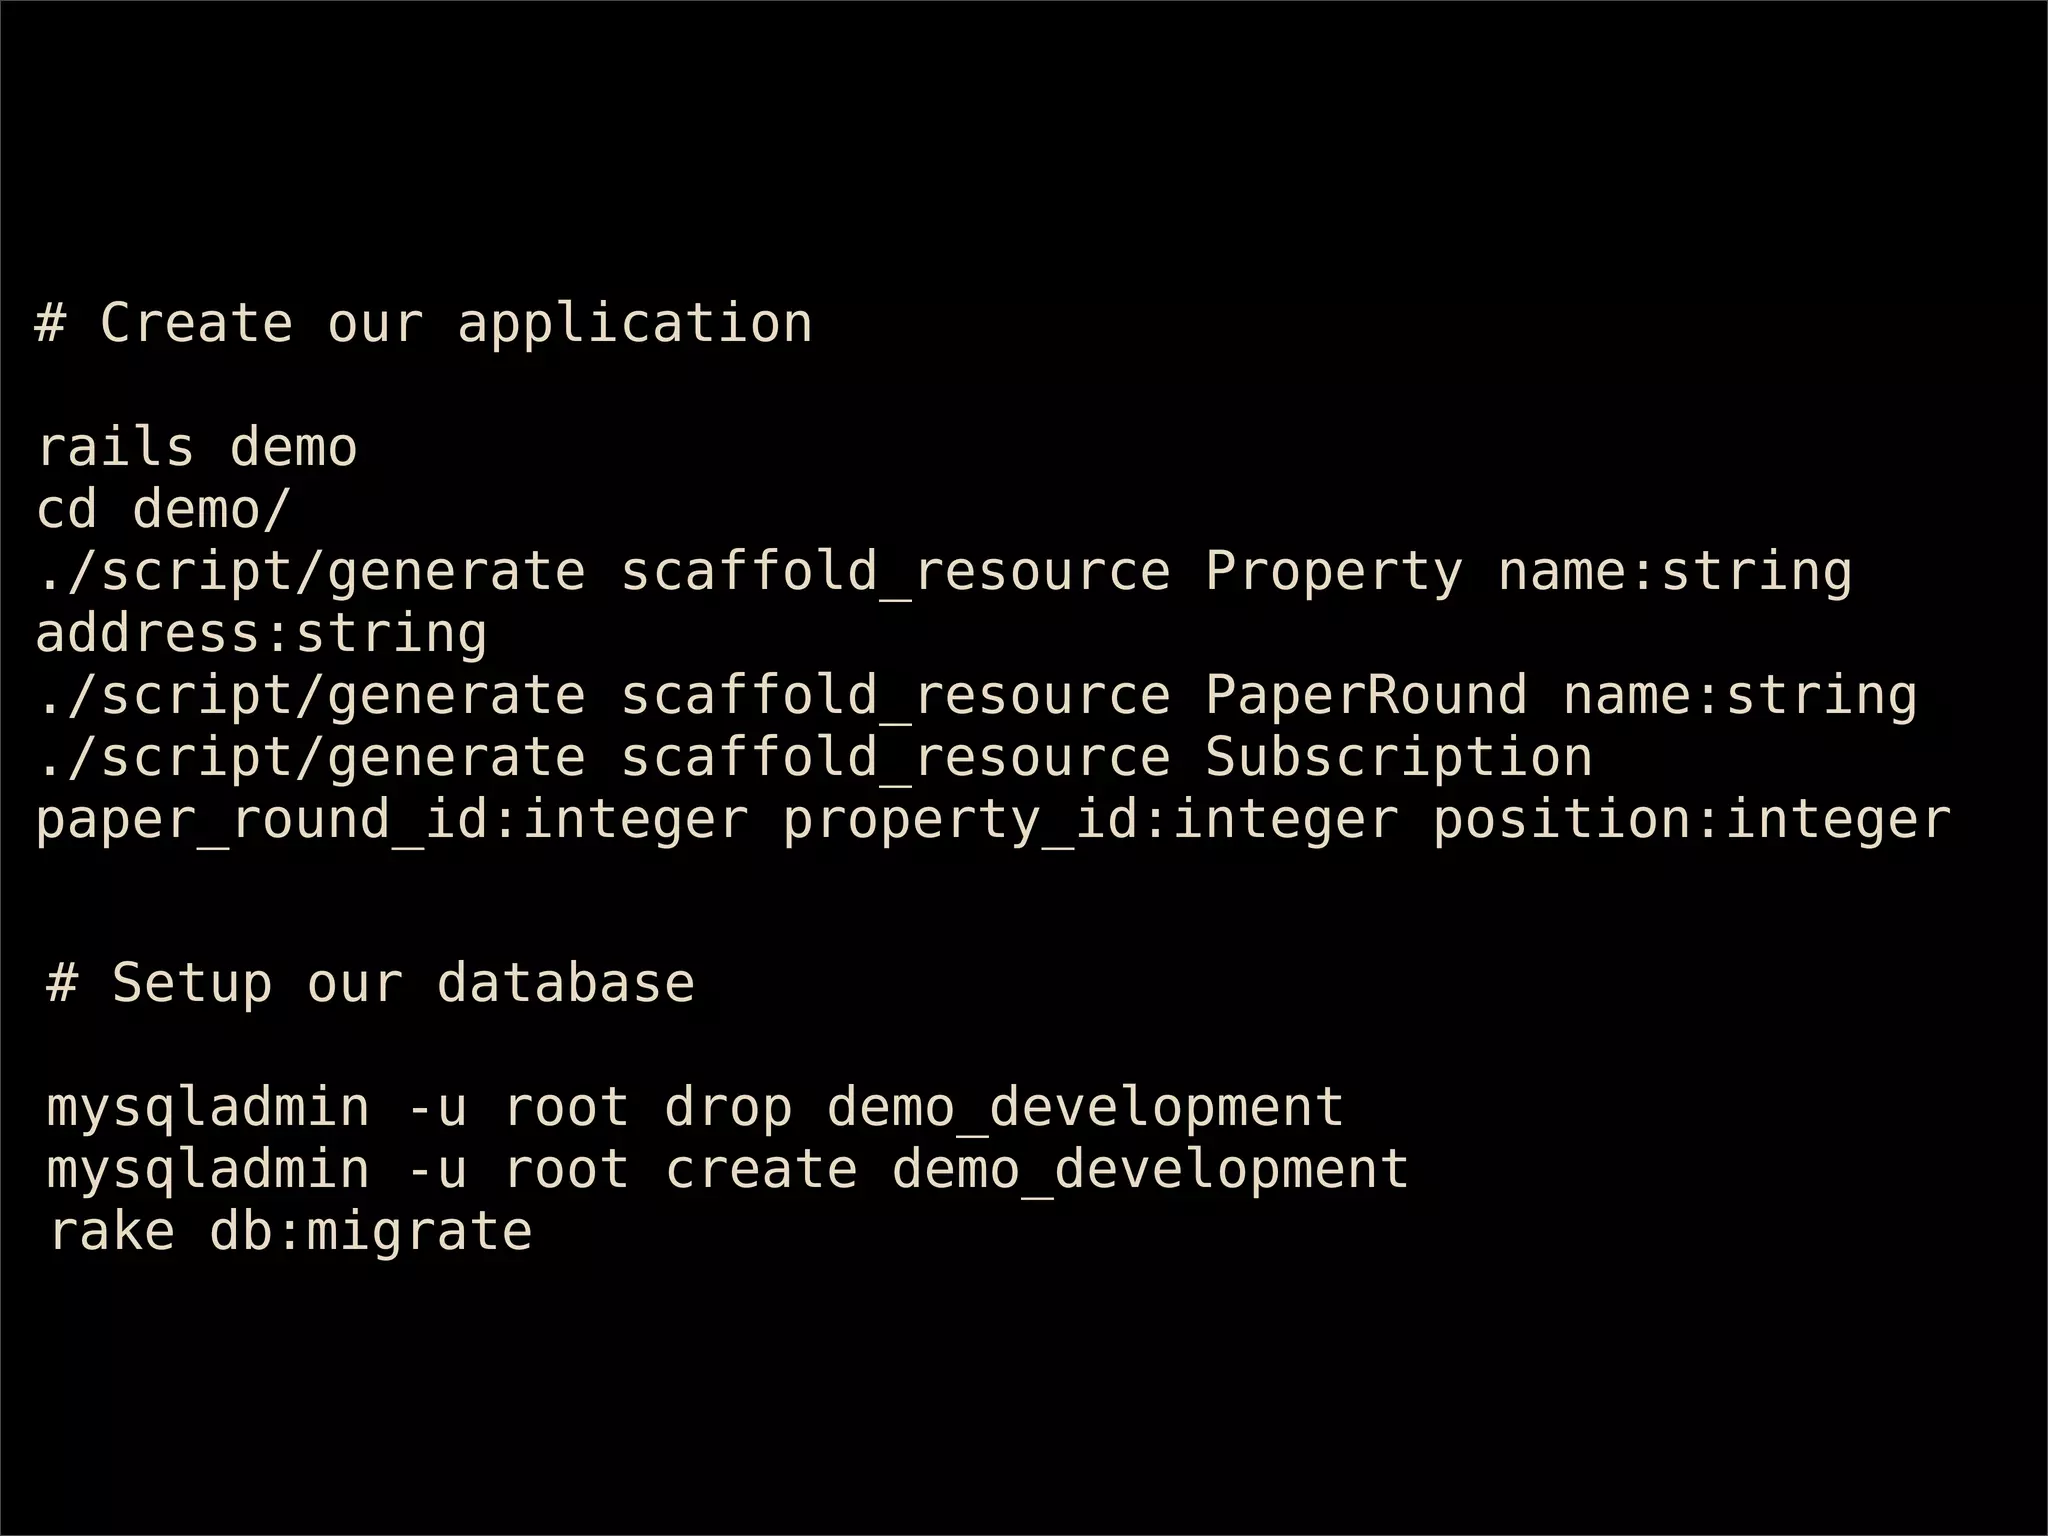Click the '# Create our application' comment line

coord(424,324)
